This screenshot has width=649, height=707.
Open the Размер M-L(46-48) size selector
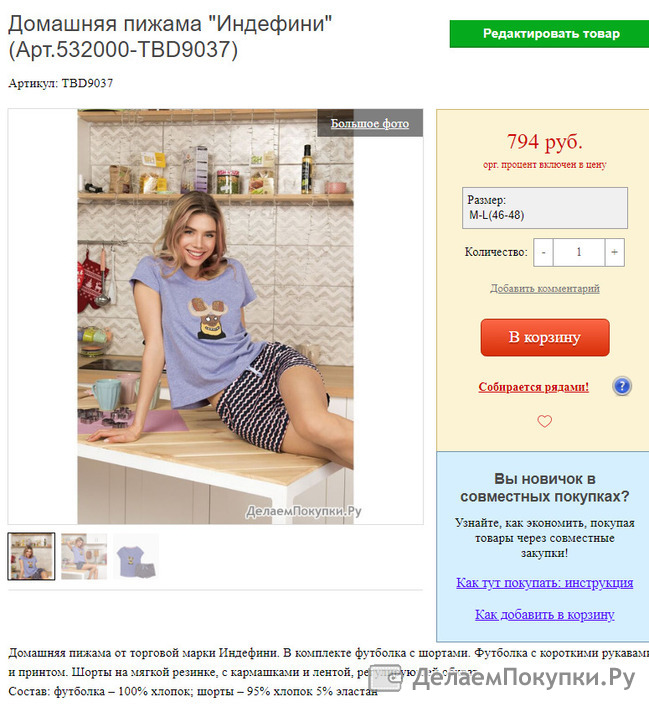545,208
